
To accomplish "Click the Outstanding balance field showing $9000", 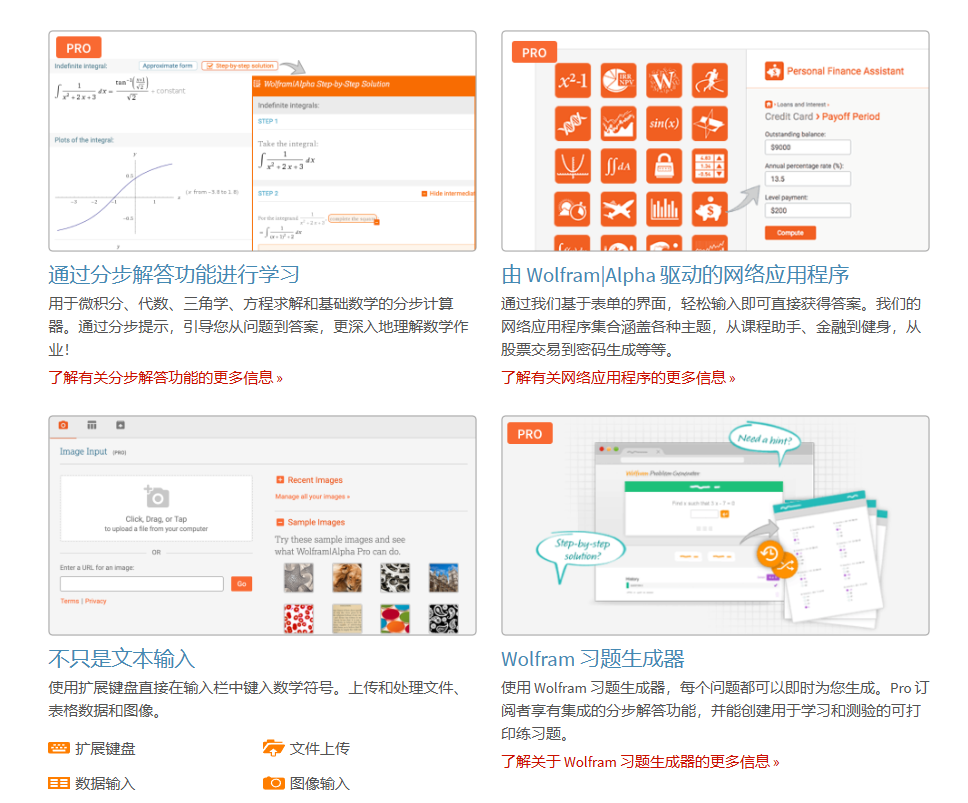I will 807,147.
